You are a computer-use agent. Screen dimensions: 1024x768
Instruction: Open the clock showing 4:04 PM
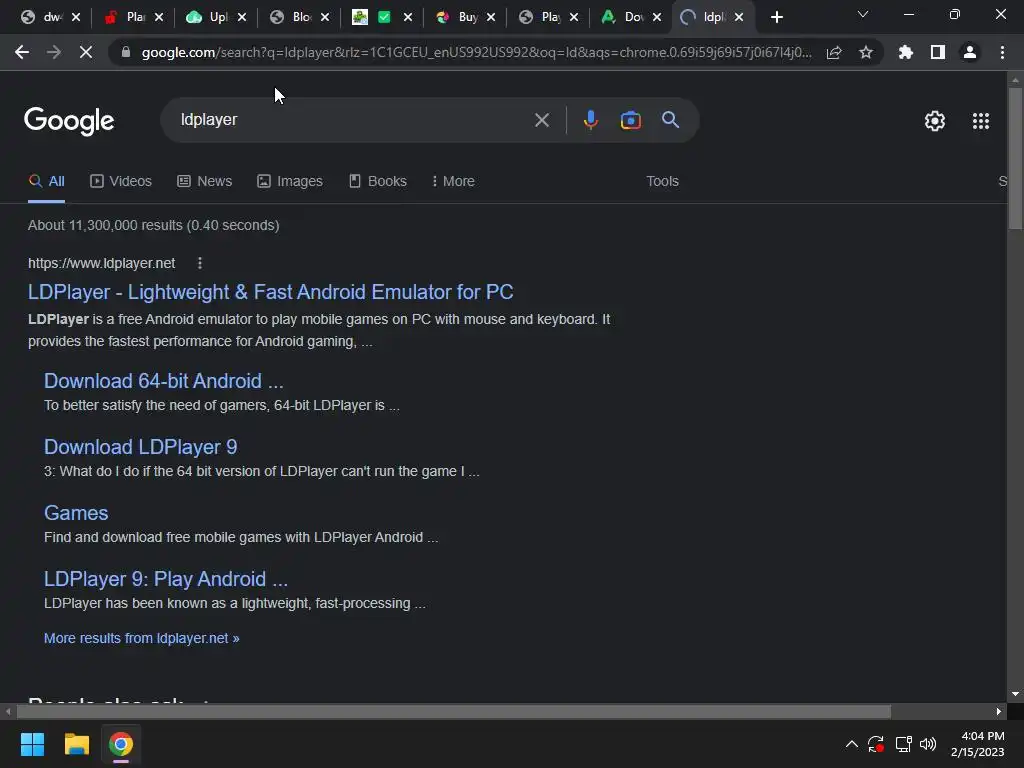point(978,744)
